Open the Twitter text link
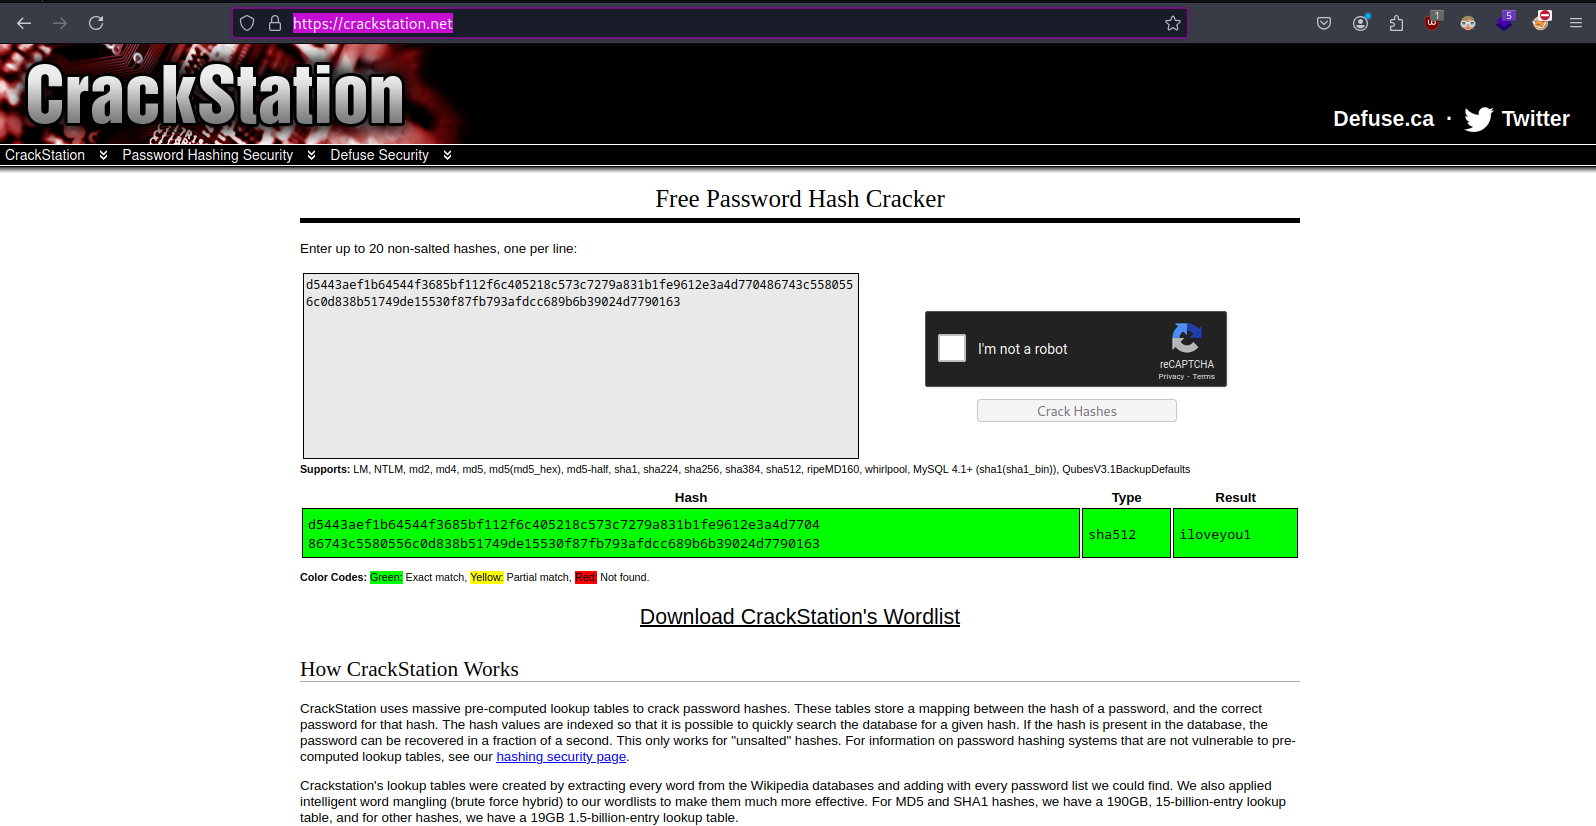 pos(1535,119)
